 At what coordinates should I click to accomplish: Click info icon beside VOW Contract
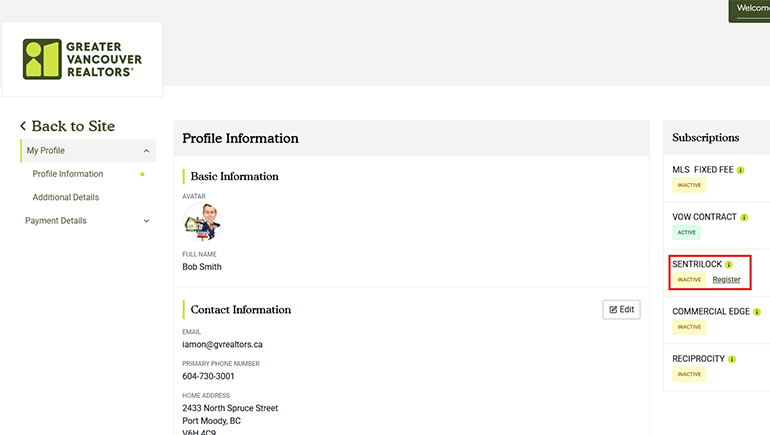click(745, 217)
